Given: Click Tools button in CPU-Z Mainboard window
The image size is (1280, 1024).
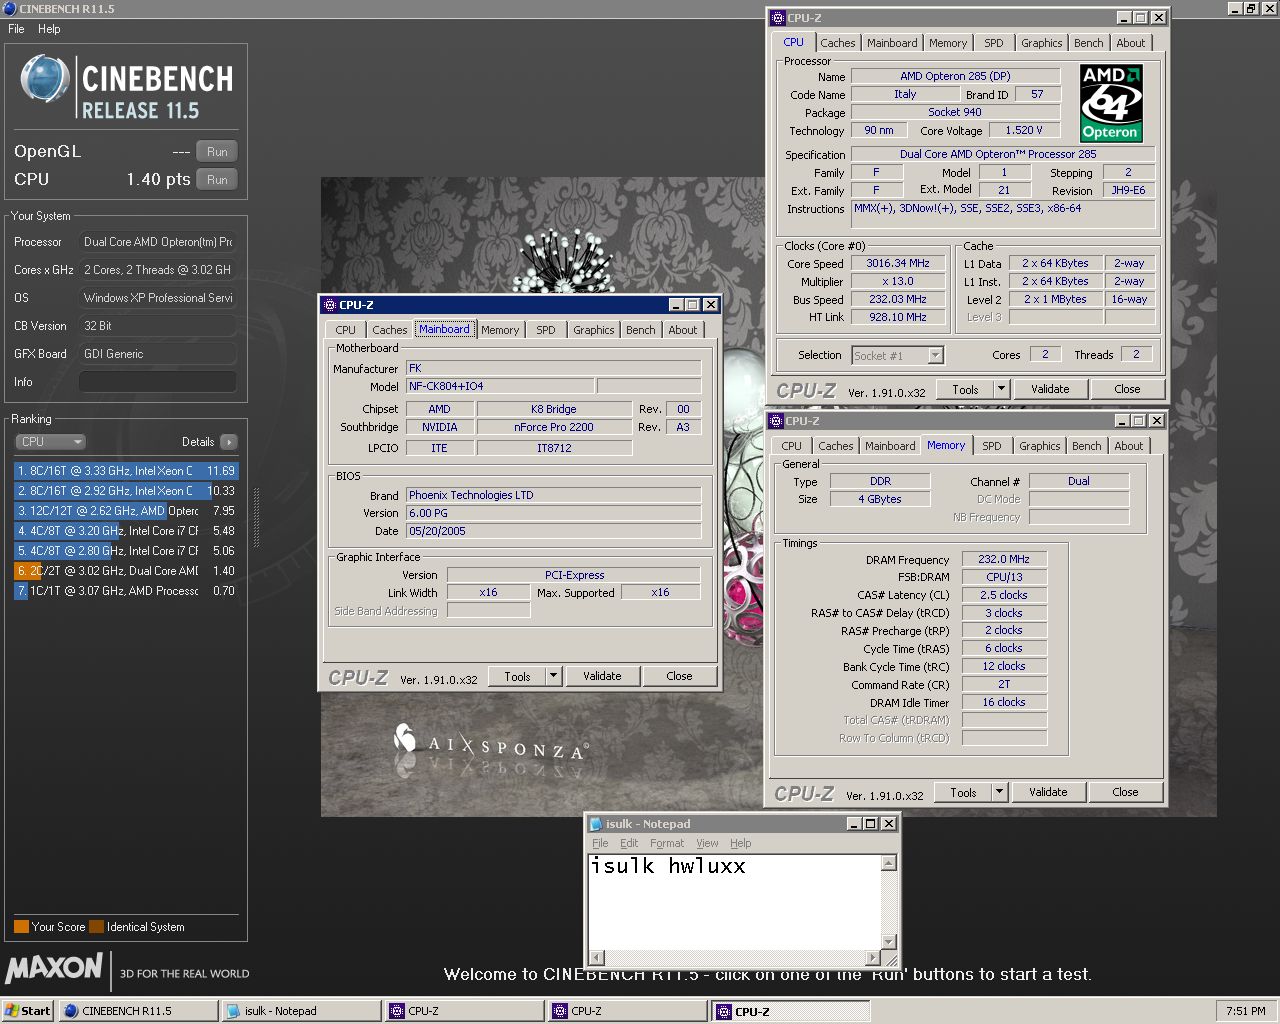Looking at the screenshot, I should [x=517, y=676].
